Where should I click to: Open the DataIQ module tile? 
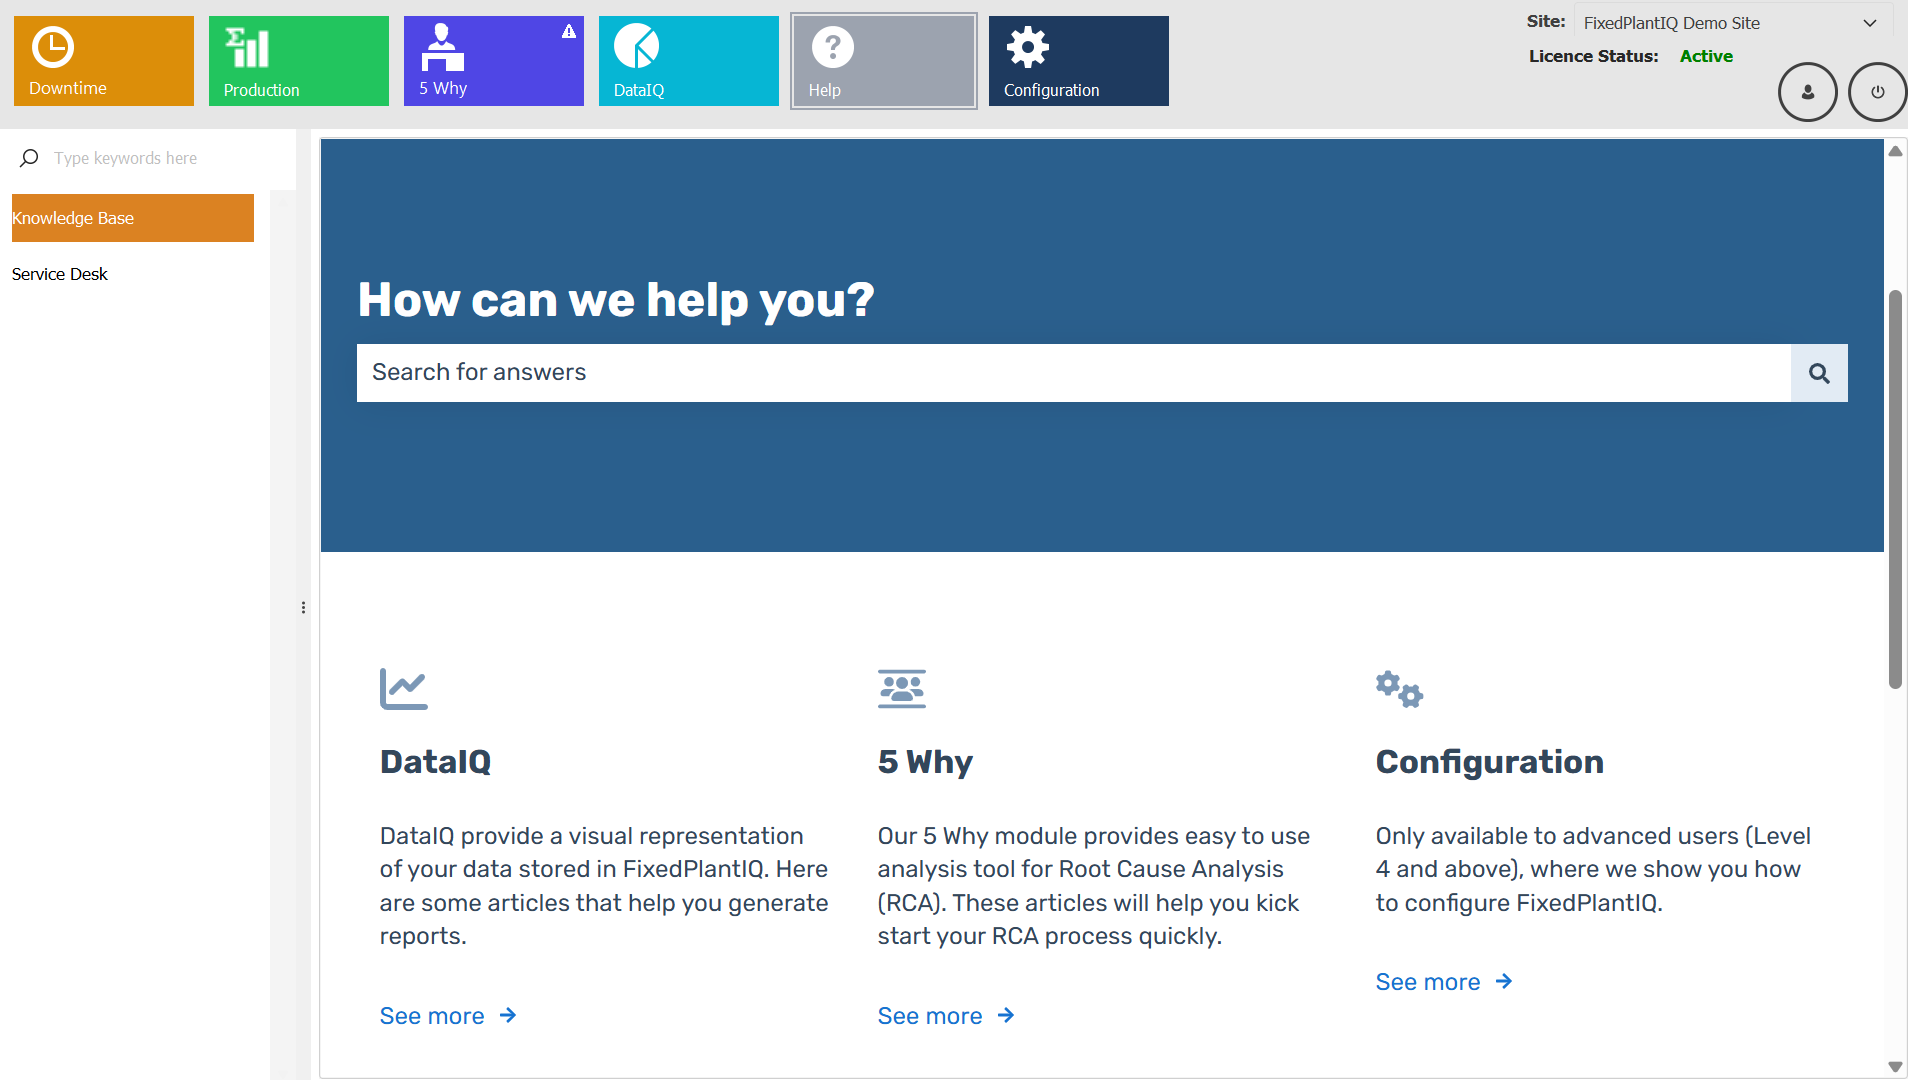coord(689,61)
